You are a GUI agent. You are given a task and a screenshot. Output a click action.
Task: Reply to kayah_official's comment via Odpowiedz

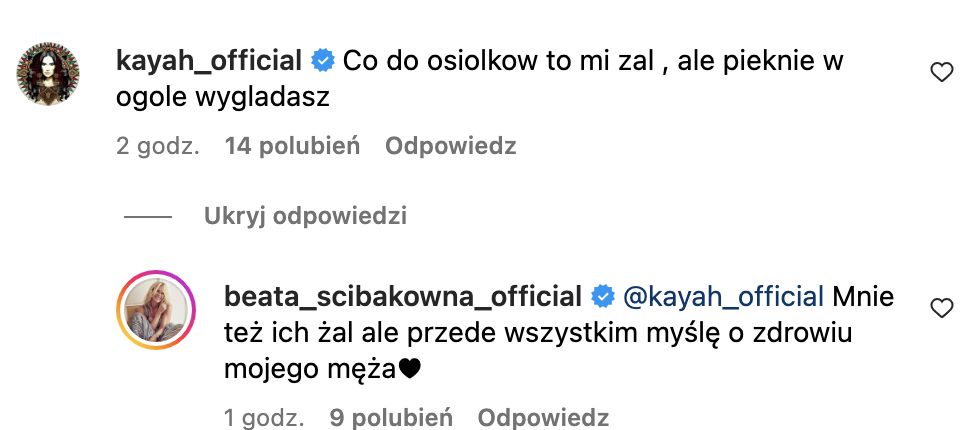click(451, 146)
